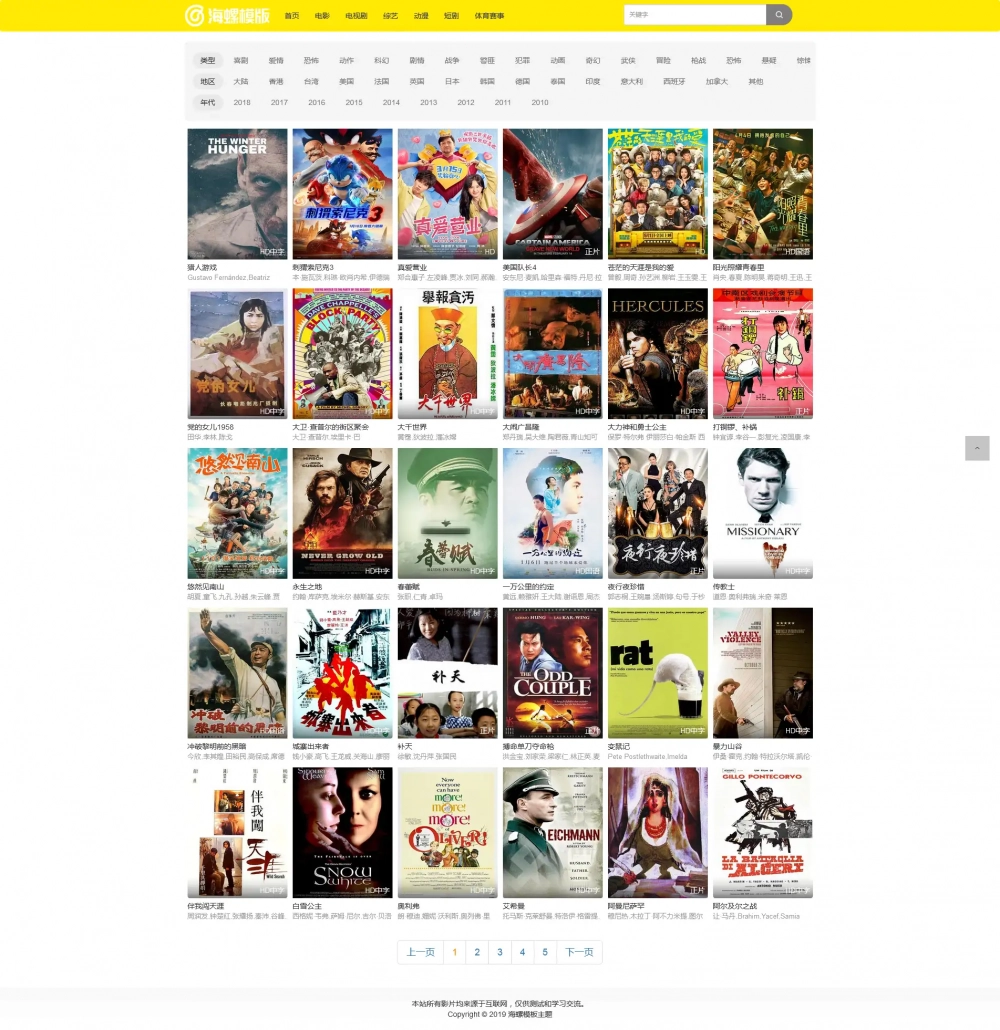
Task: Select year 2015 filter
Action: [354, 102]
